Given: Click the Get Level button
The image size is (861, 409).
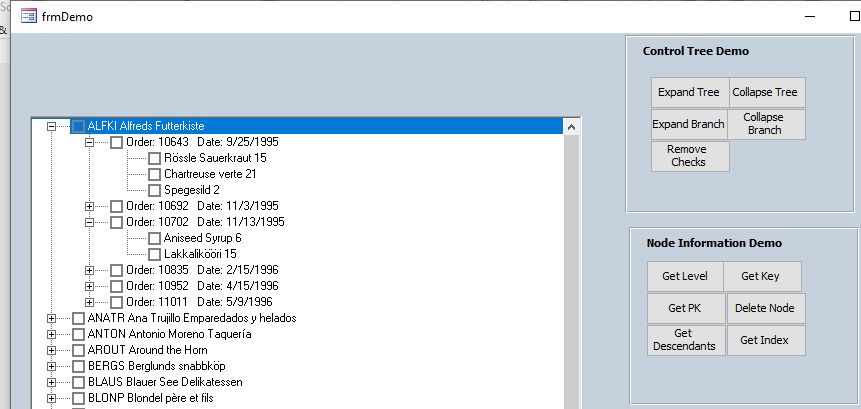Looking at the screenshot, I should coord(685,276).
